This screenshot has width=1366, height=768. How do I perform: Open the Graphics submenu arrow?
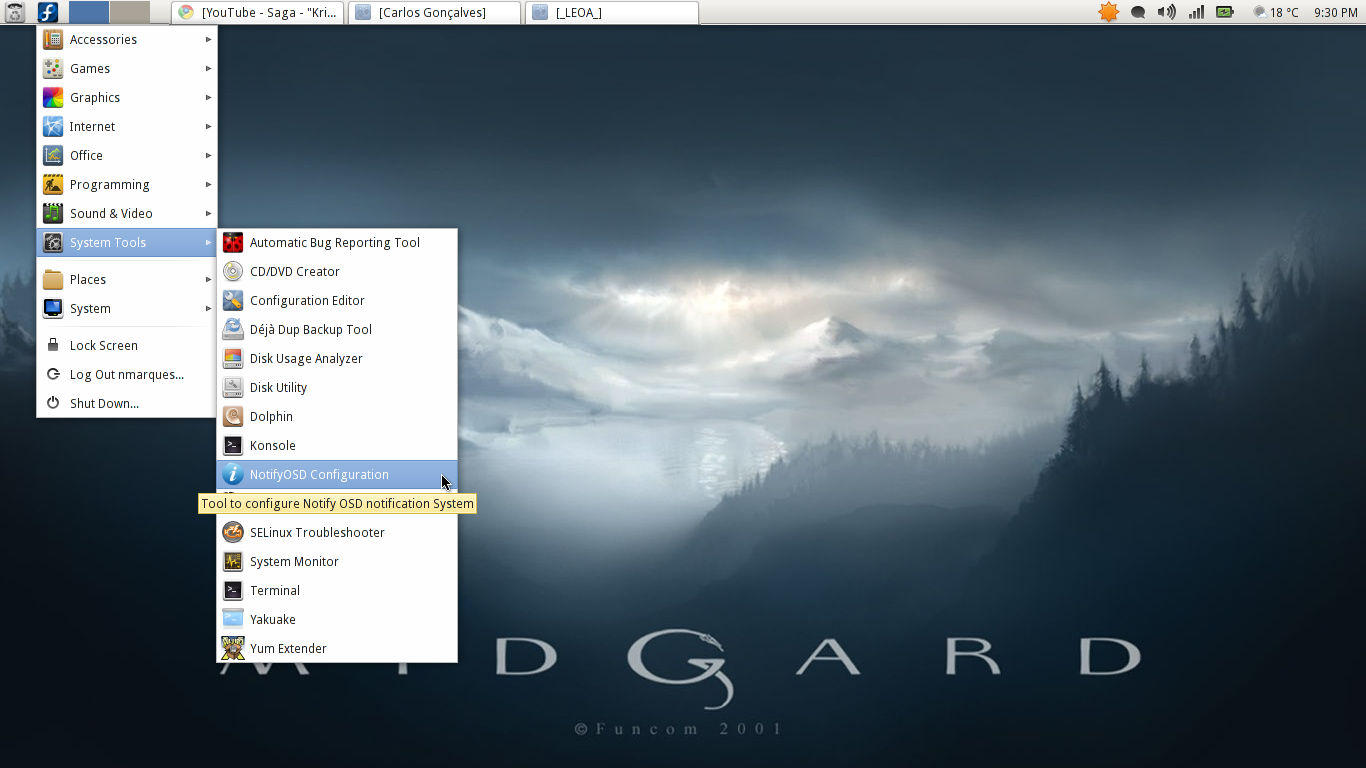[209, 98]
